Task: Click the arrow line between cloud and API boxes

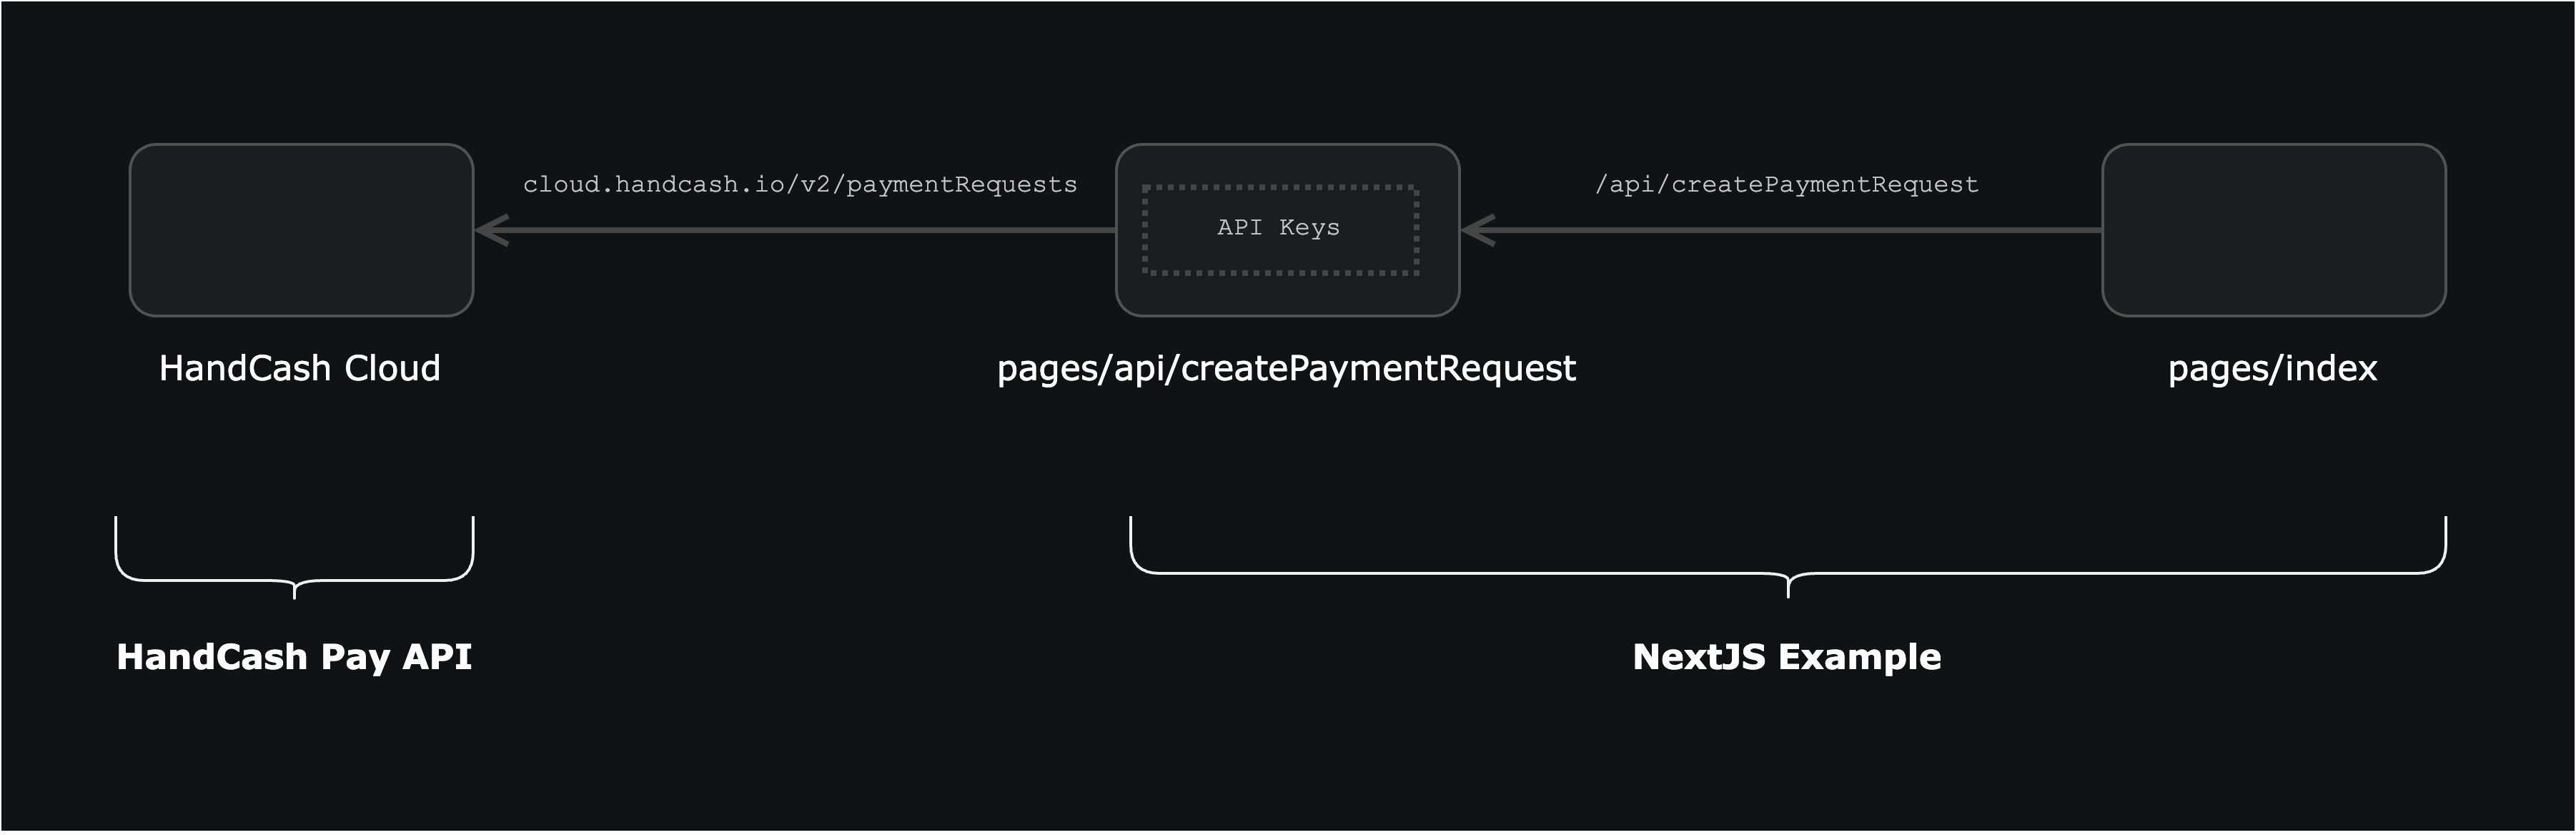Action: coord(800,230)
